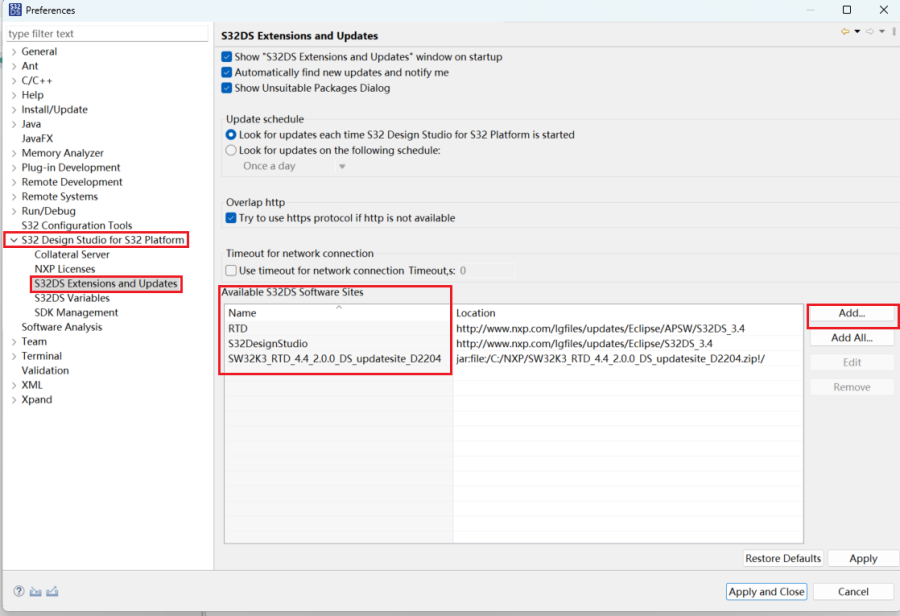Expand the Help tree node
900x616 pixels.
pyautogui.click(x=14, y=95)
